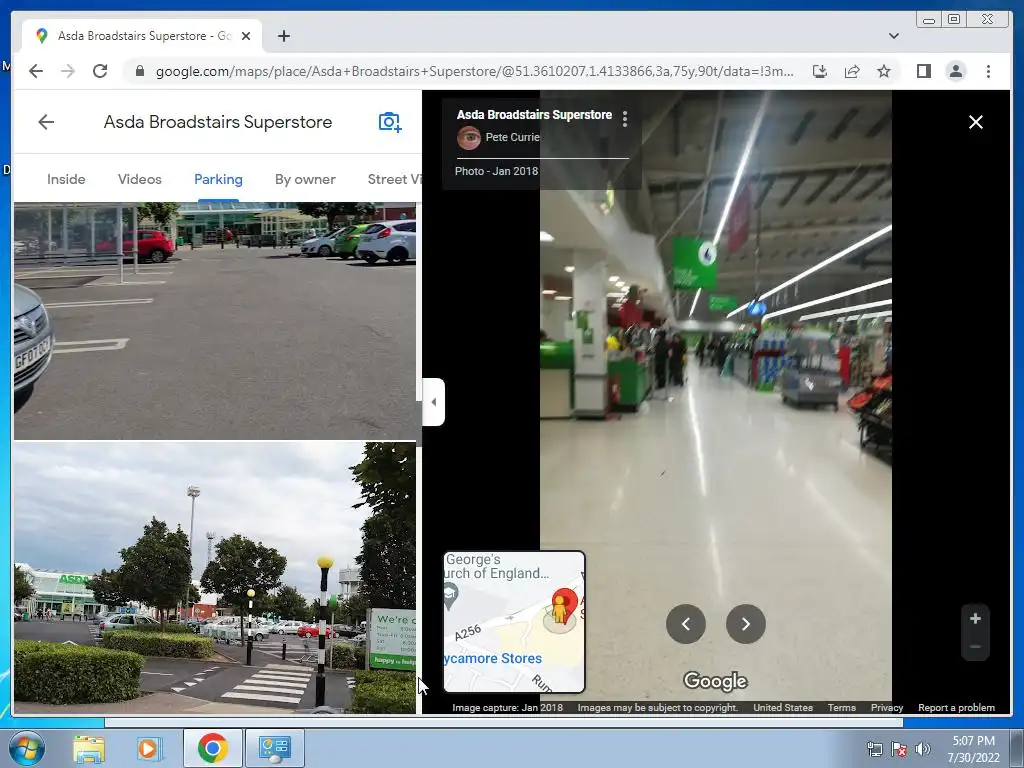Open a new browser tab

coord(283,36)
